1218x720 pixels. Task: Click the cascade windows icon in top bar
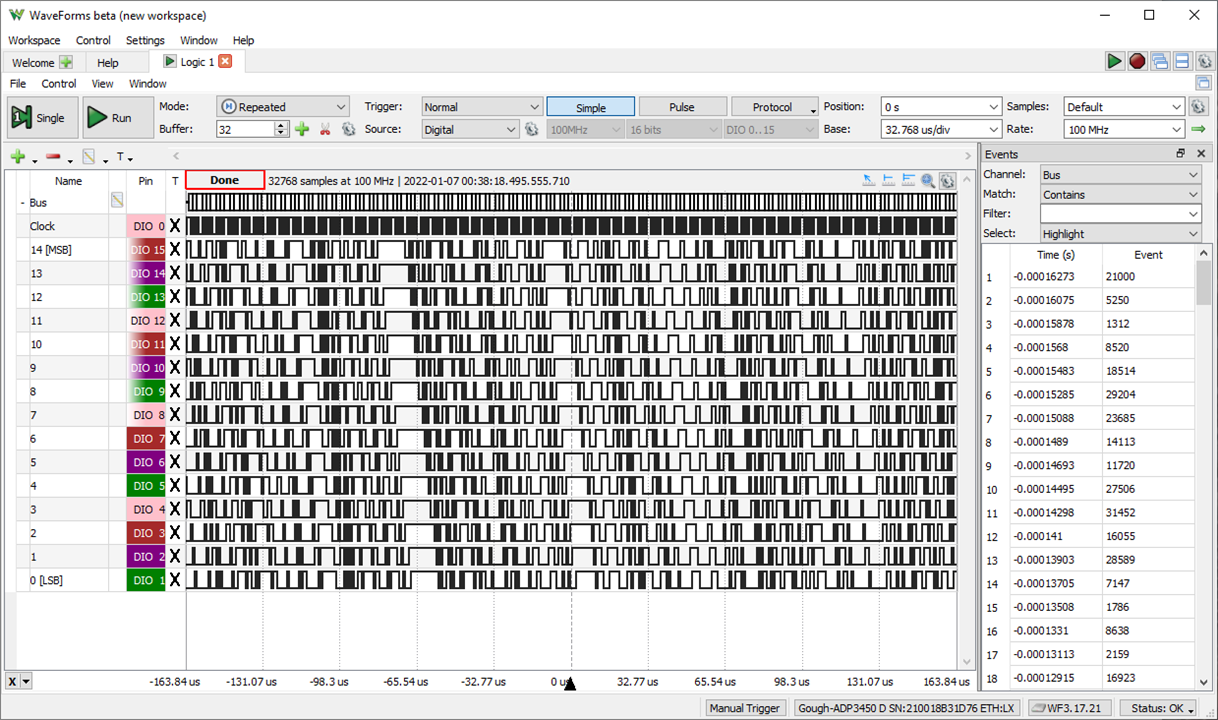[x=1160, y=62]
